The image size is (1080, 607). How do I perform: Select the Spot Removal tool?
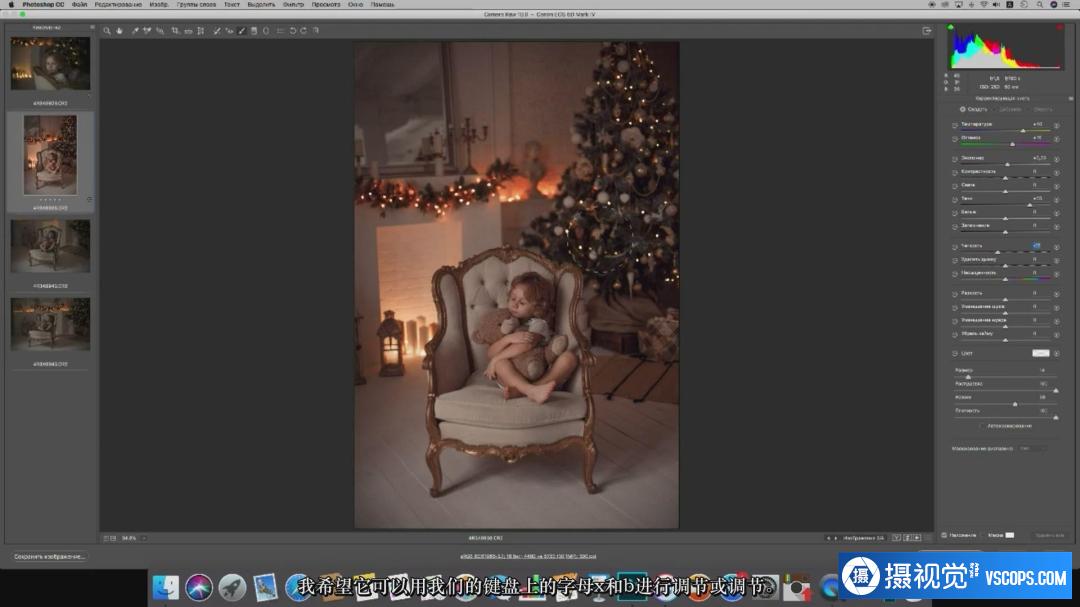tap(217, 31)
